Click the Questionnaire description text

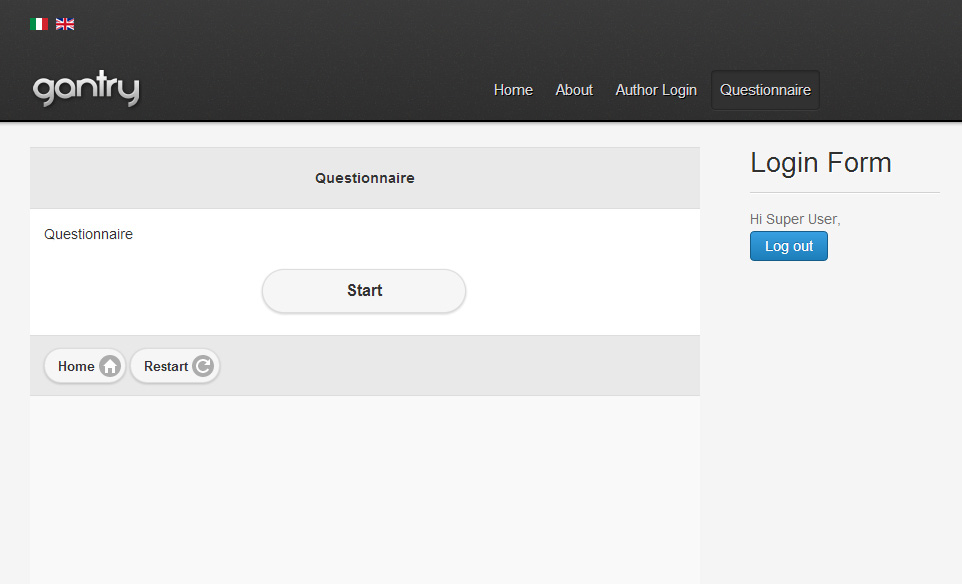pos(88,234)
